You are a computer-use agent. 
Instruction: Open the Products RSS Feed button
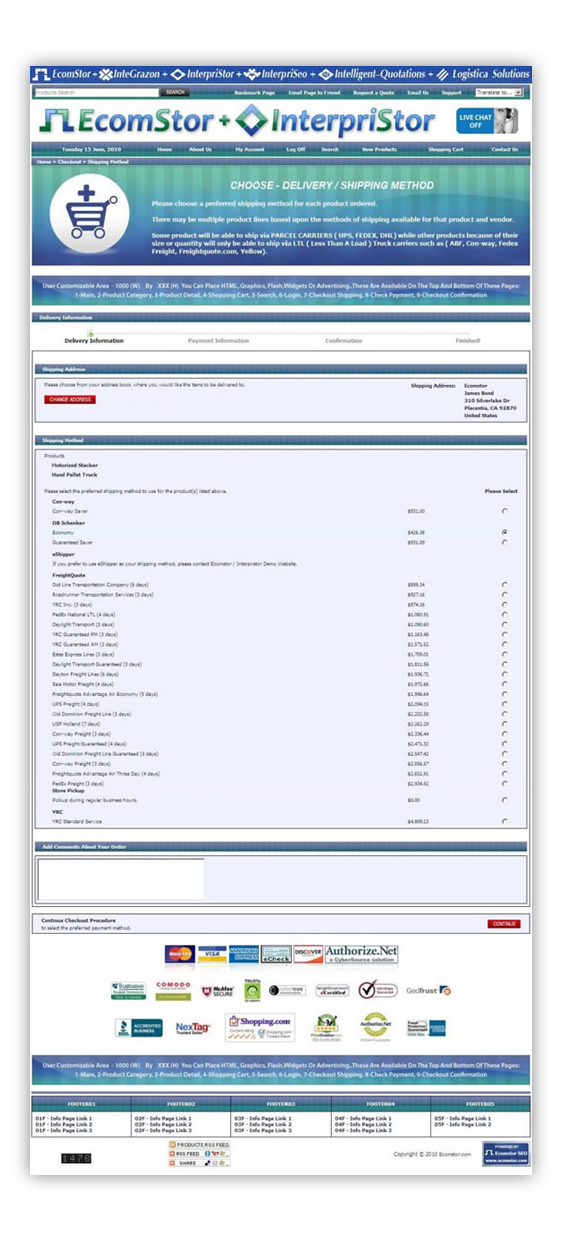pos(200,1144)
